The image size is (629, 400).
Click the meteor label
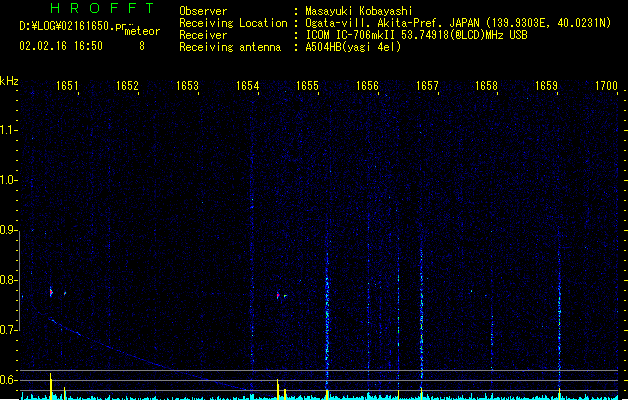(x=142, y=31)
